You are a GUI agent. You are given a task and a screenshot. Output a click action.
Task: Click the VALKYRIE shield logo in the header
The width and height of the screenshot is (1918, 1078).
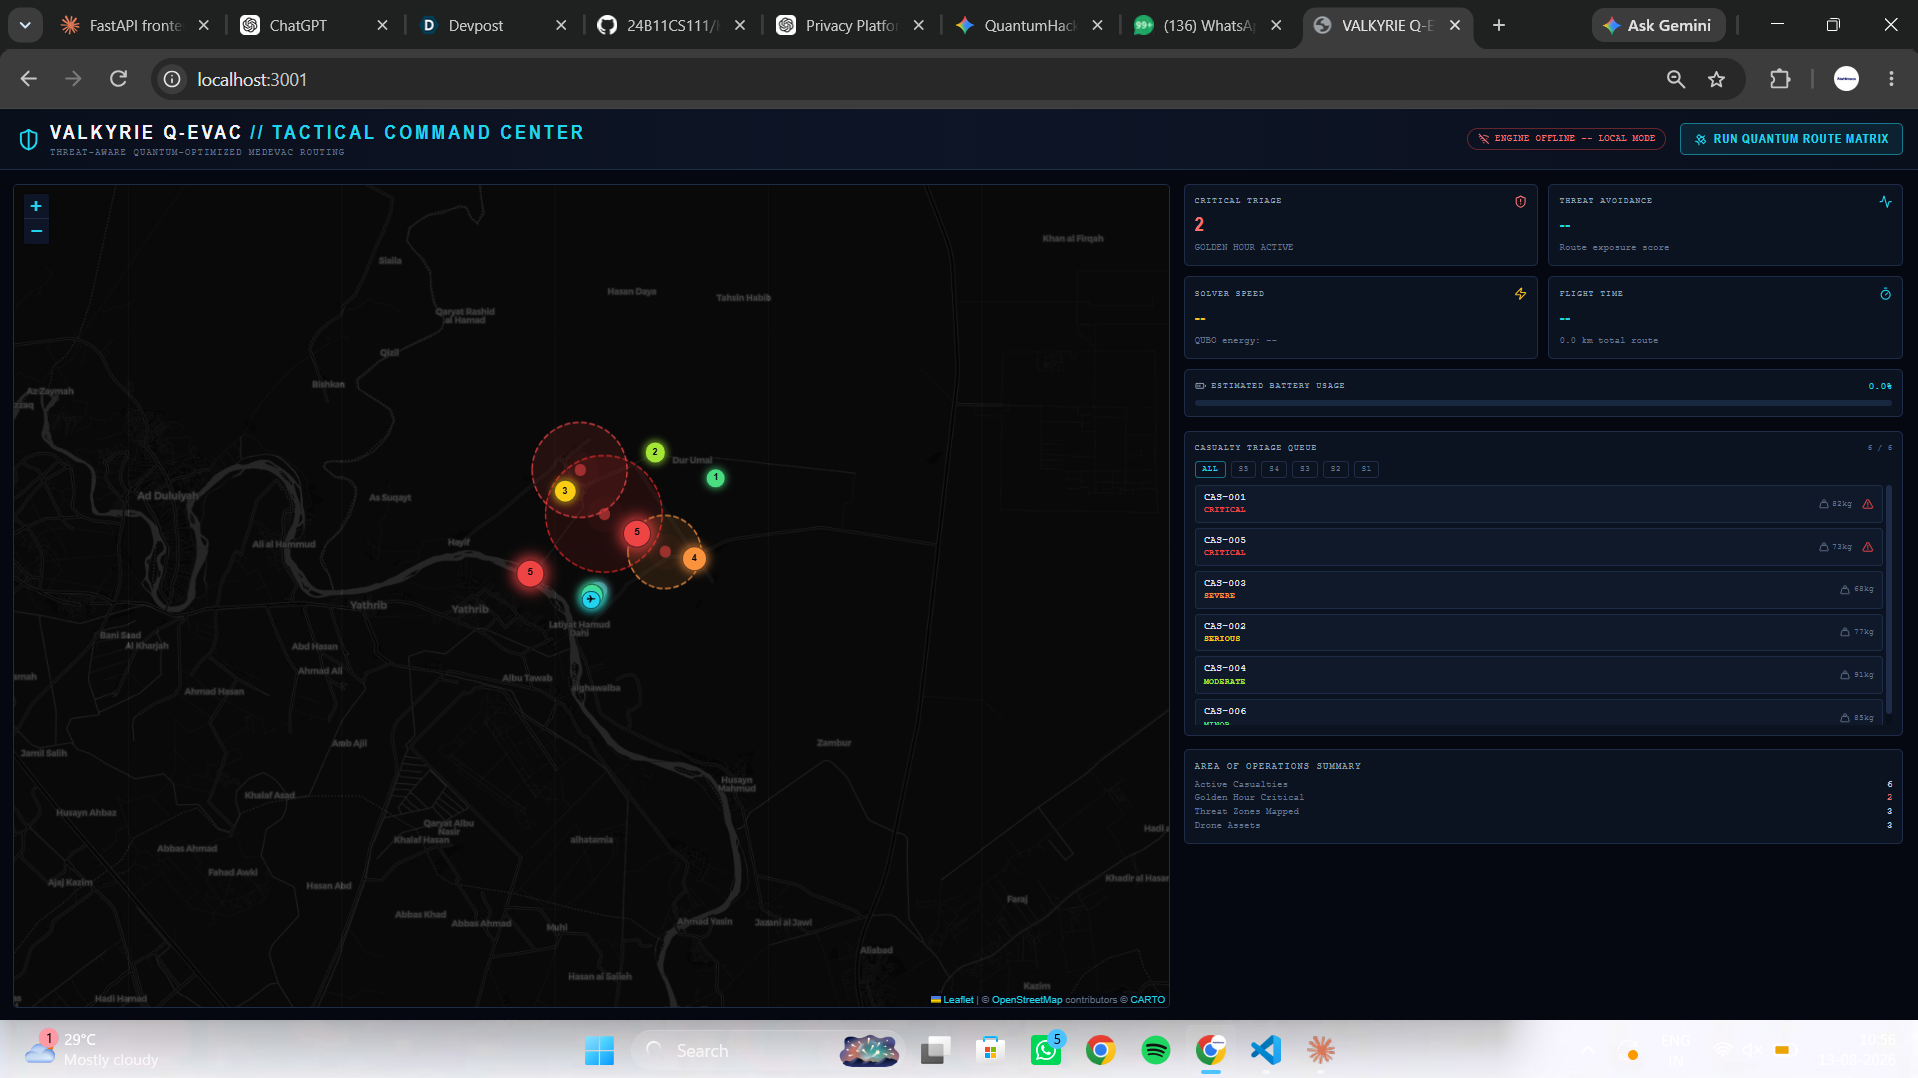click(29, 140)
